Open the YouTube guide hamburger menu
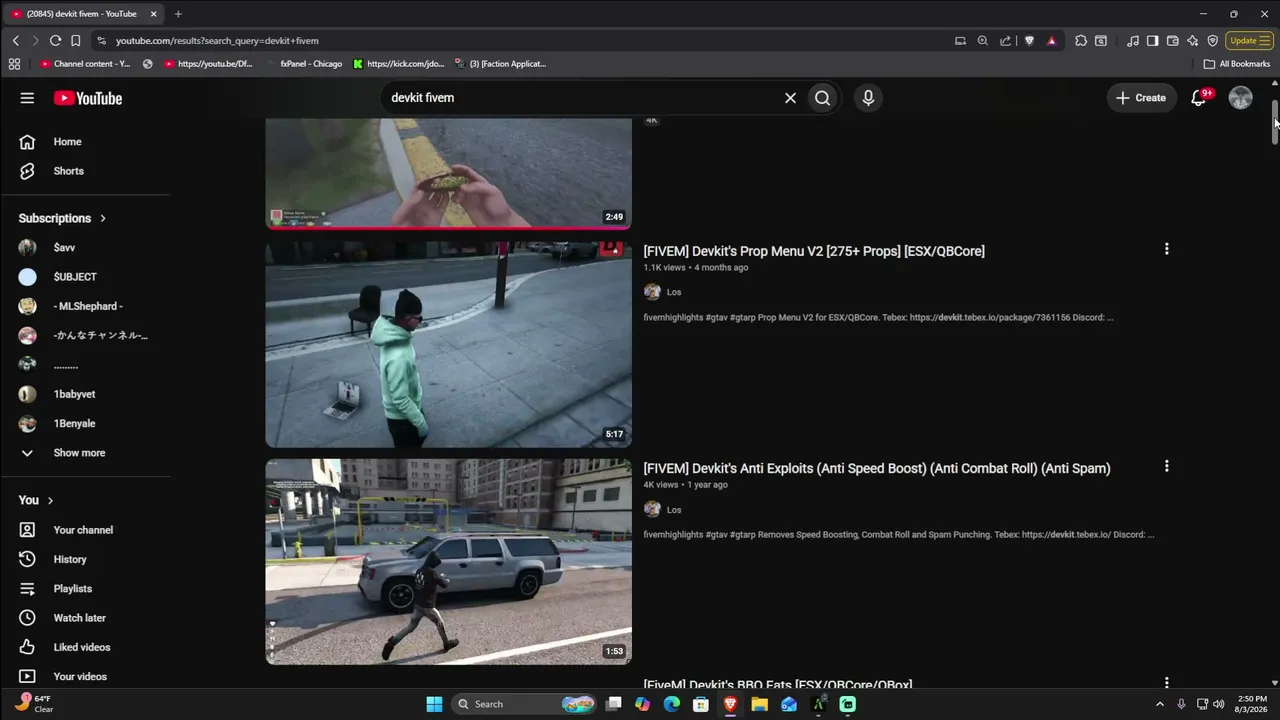 click(x=27, y=98)
